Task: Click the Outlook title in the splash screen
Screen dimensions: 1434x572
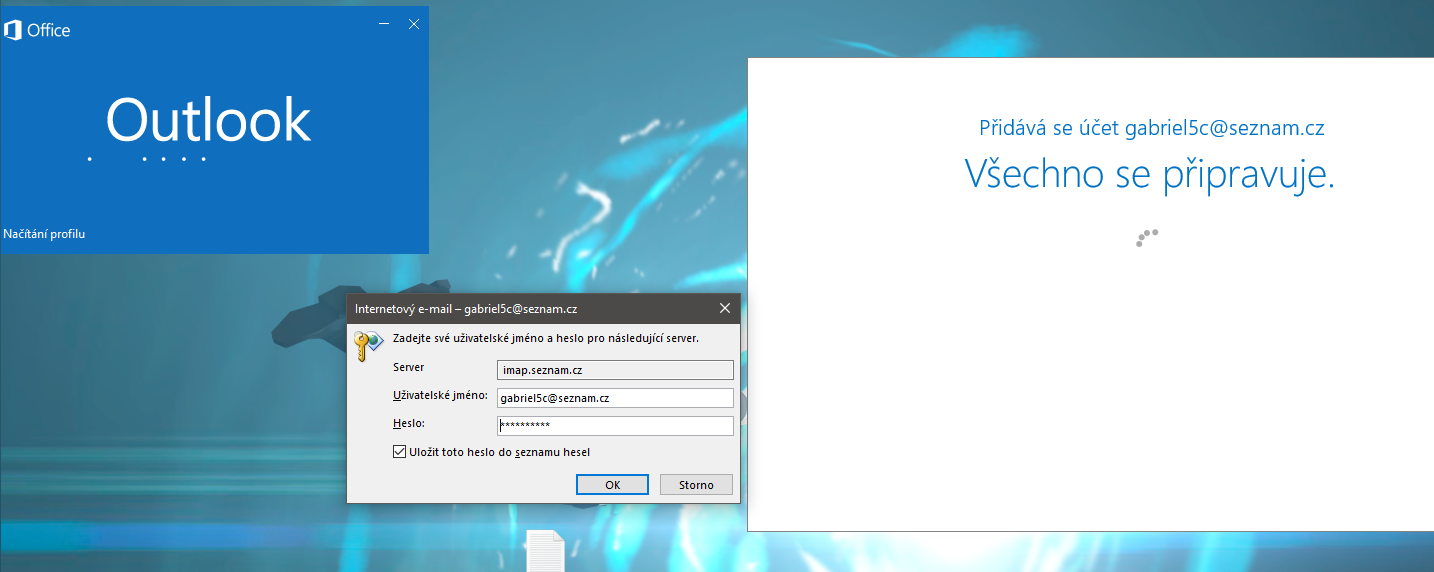Action: [x=208, y=120]
